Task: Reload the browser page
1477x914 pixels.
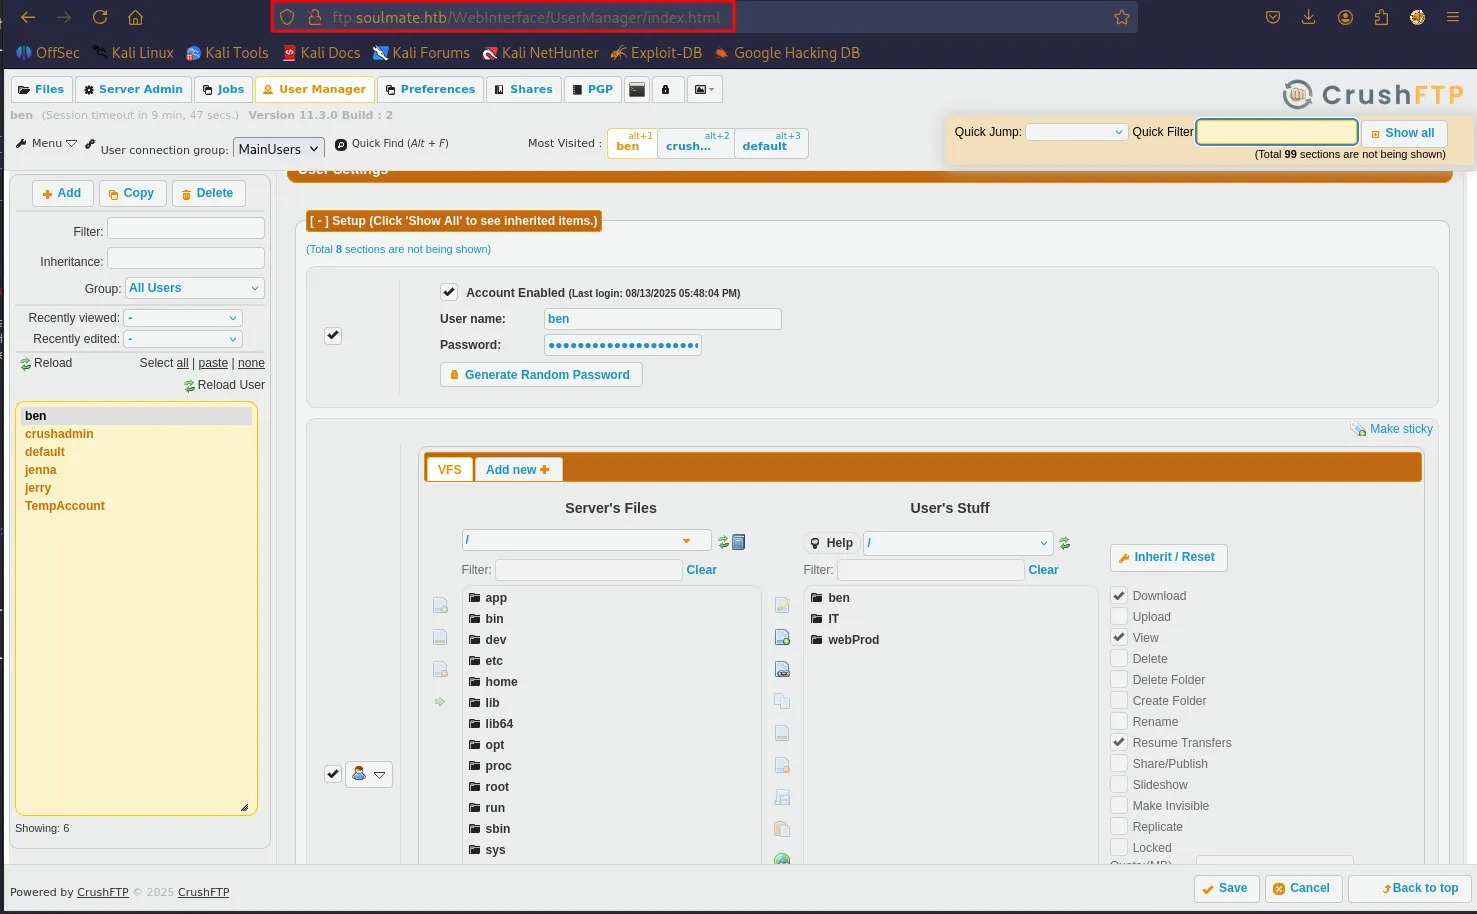Action: click(100, 17)
